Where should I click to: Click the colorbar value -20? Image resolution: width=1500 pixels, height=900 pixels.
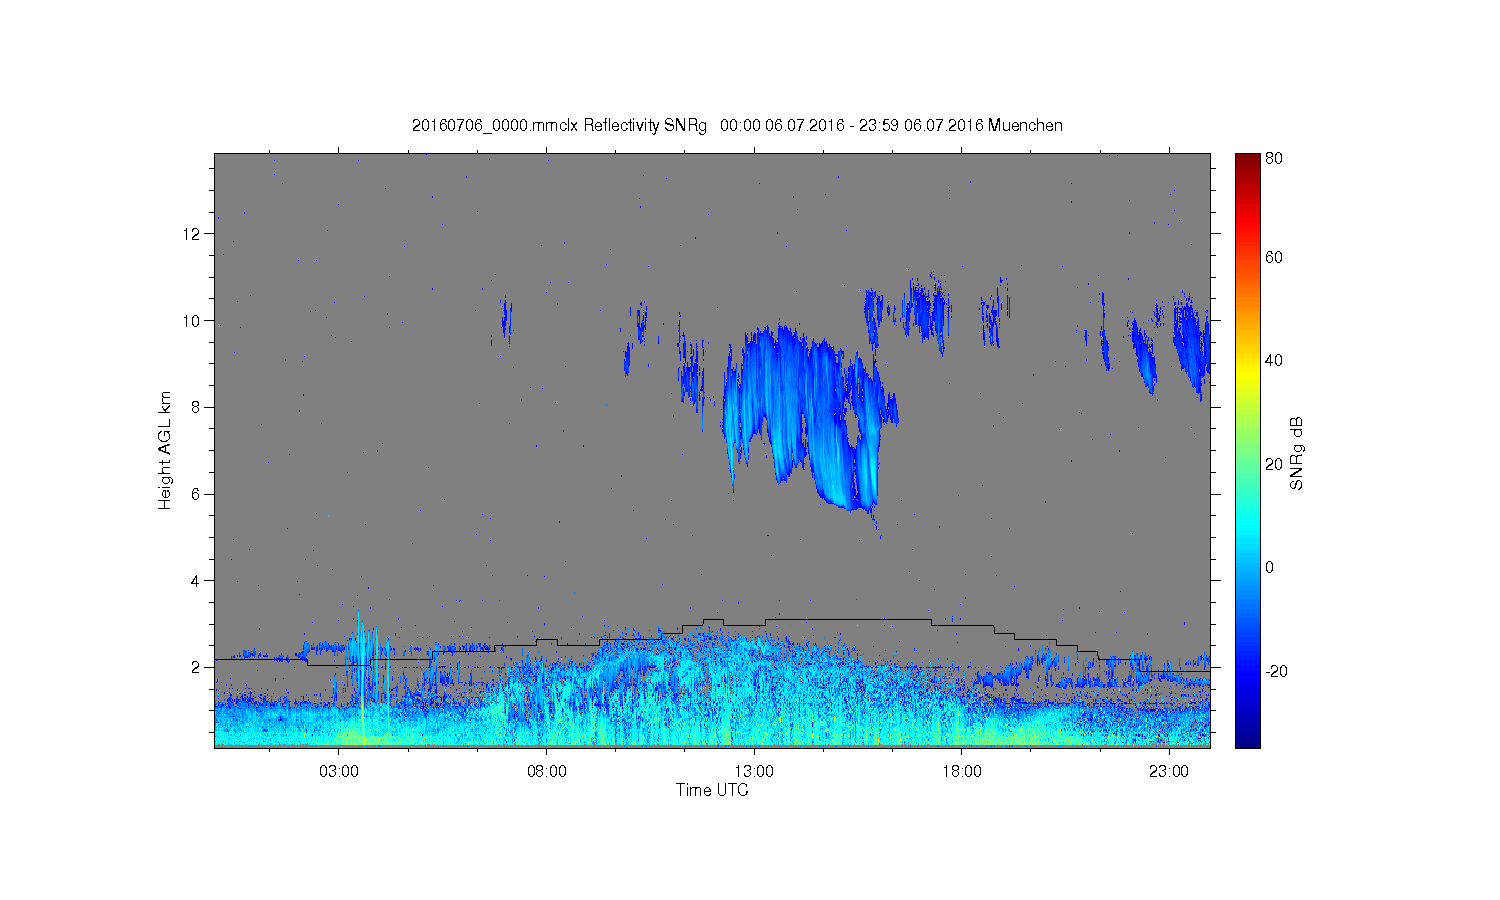pos(1275,671)
